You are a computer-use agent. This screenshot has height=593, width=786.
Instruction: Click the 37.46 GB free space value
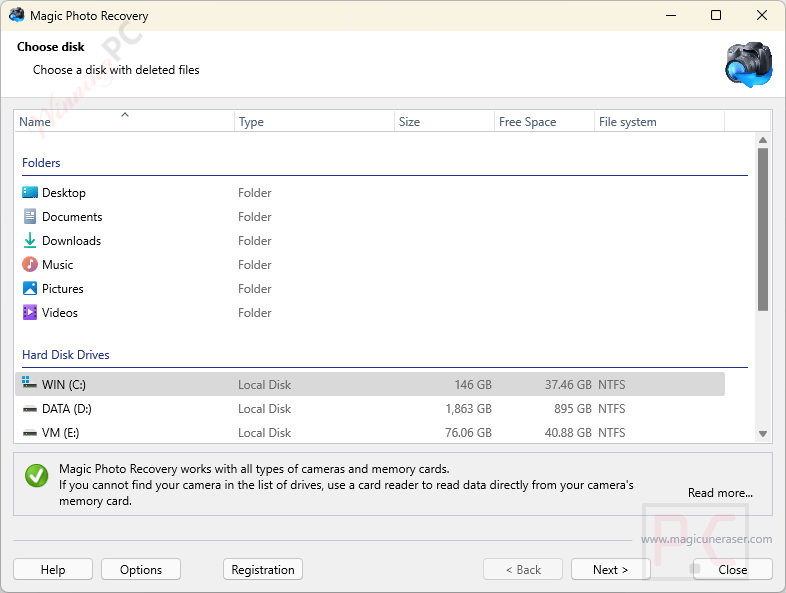click(568, 384)
